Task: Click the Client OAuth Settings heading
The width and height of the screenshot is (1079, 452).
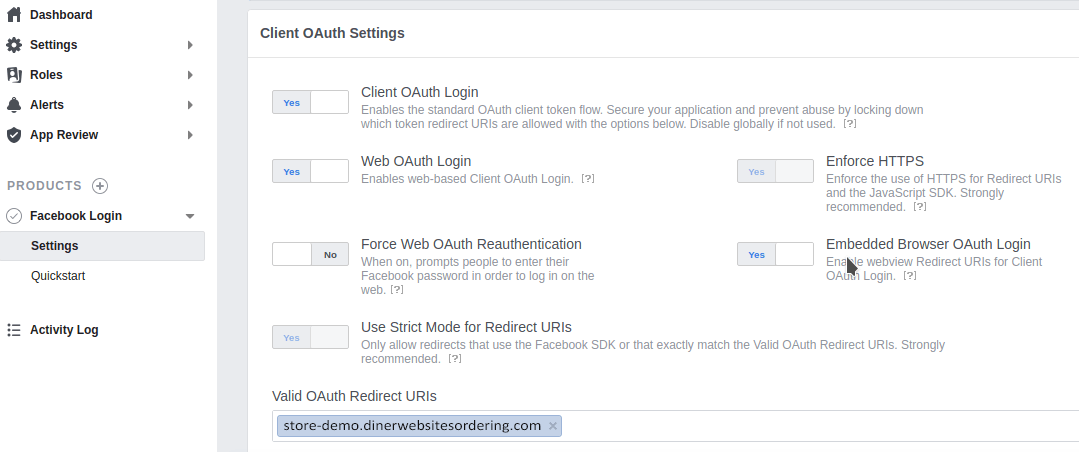Action: click(x=332, y=33)
